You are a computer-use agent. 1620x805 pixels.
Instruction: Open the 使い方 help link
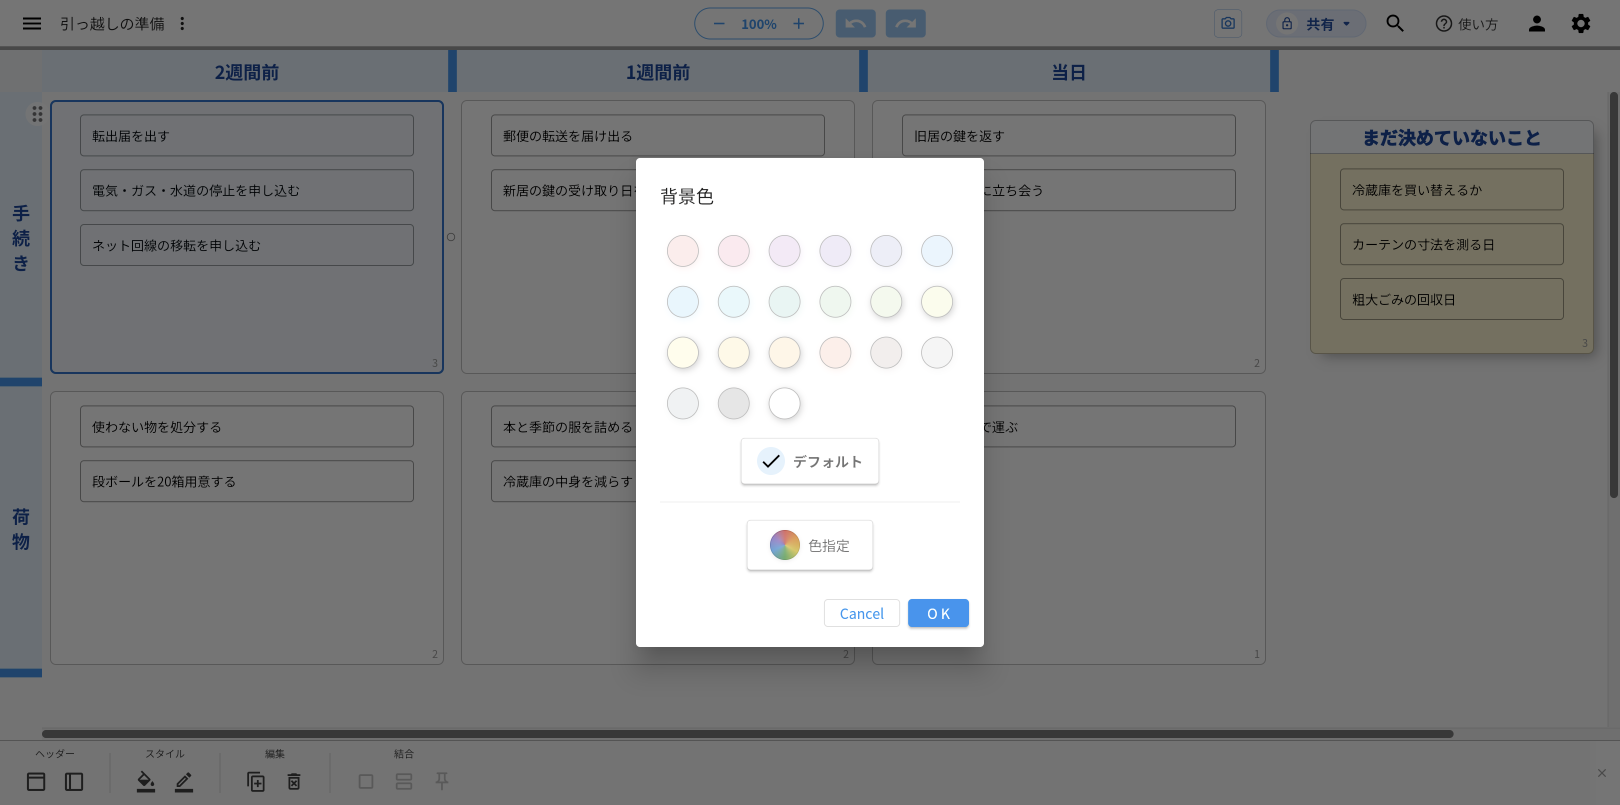[1466, 24]
